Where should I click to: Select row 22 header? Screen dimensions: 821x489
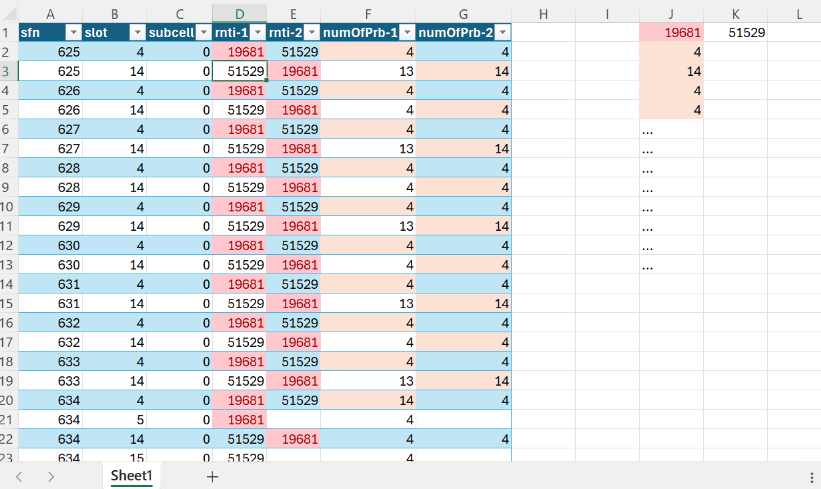point(9,439)
